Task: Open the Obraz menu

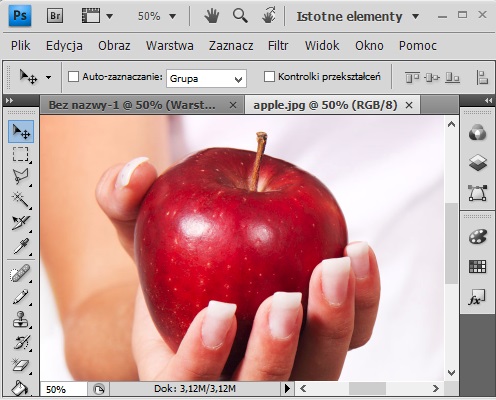Action: tap(114, 46)
